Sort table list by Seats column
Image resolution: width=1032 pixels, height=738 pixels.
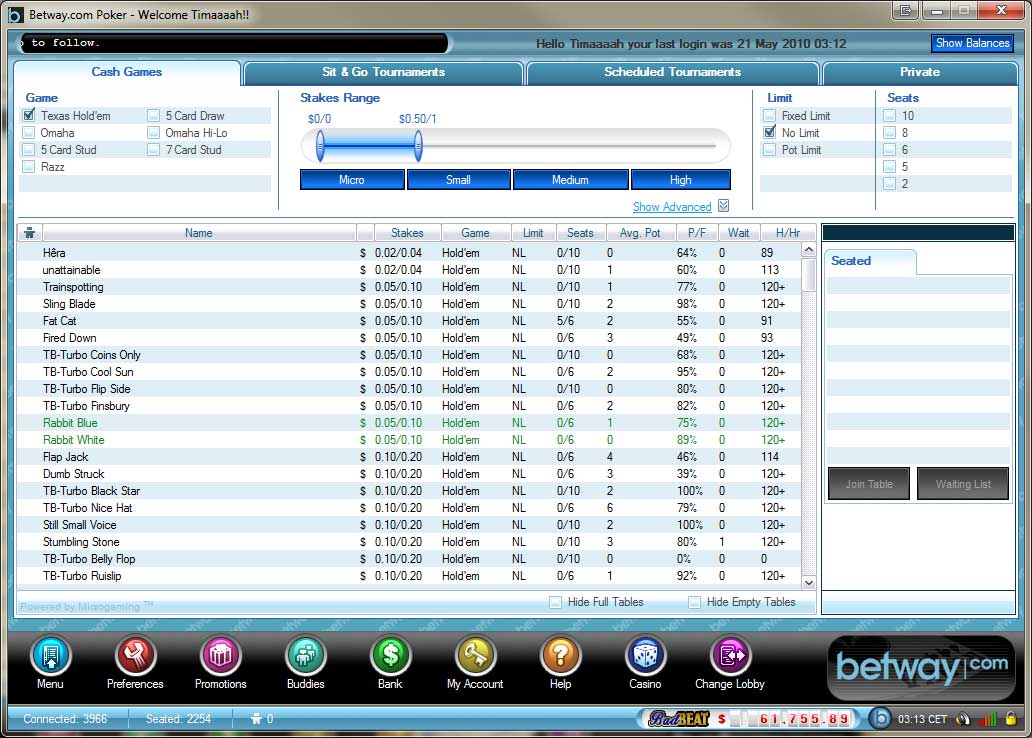580,233
